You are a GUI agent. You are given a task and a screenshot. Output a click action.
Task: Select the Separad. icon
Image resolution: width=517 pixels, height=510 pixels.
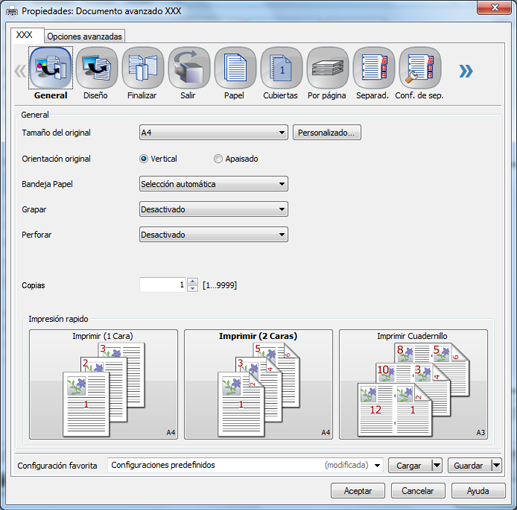point(374,68)
